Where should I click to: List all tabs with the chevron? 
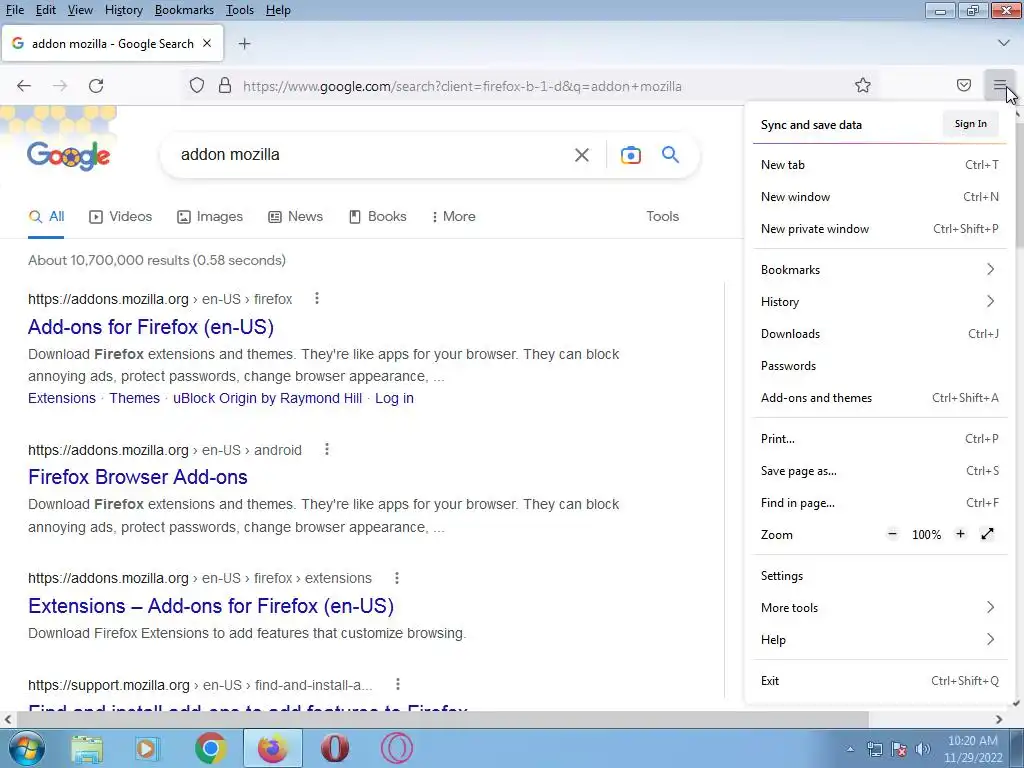(x=1004, y=43)
